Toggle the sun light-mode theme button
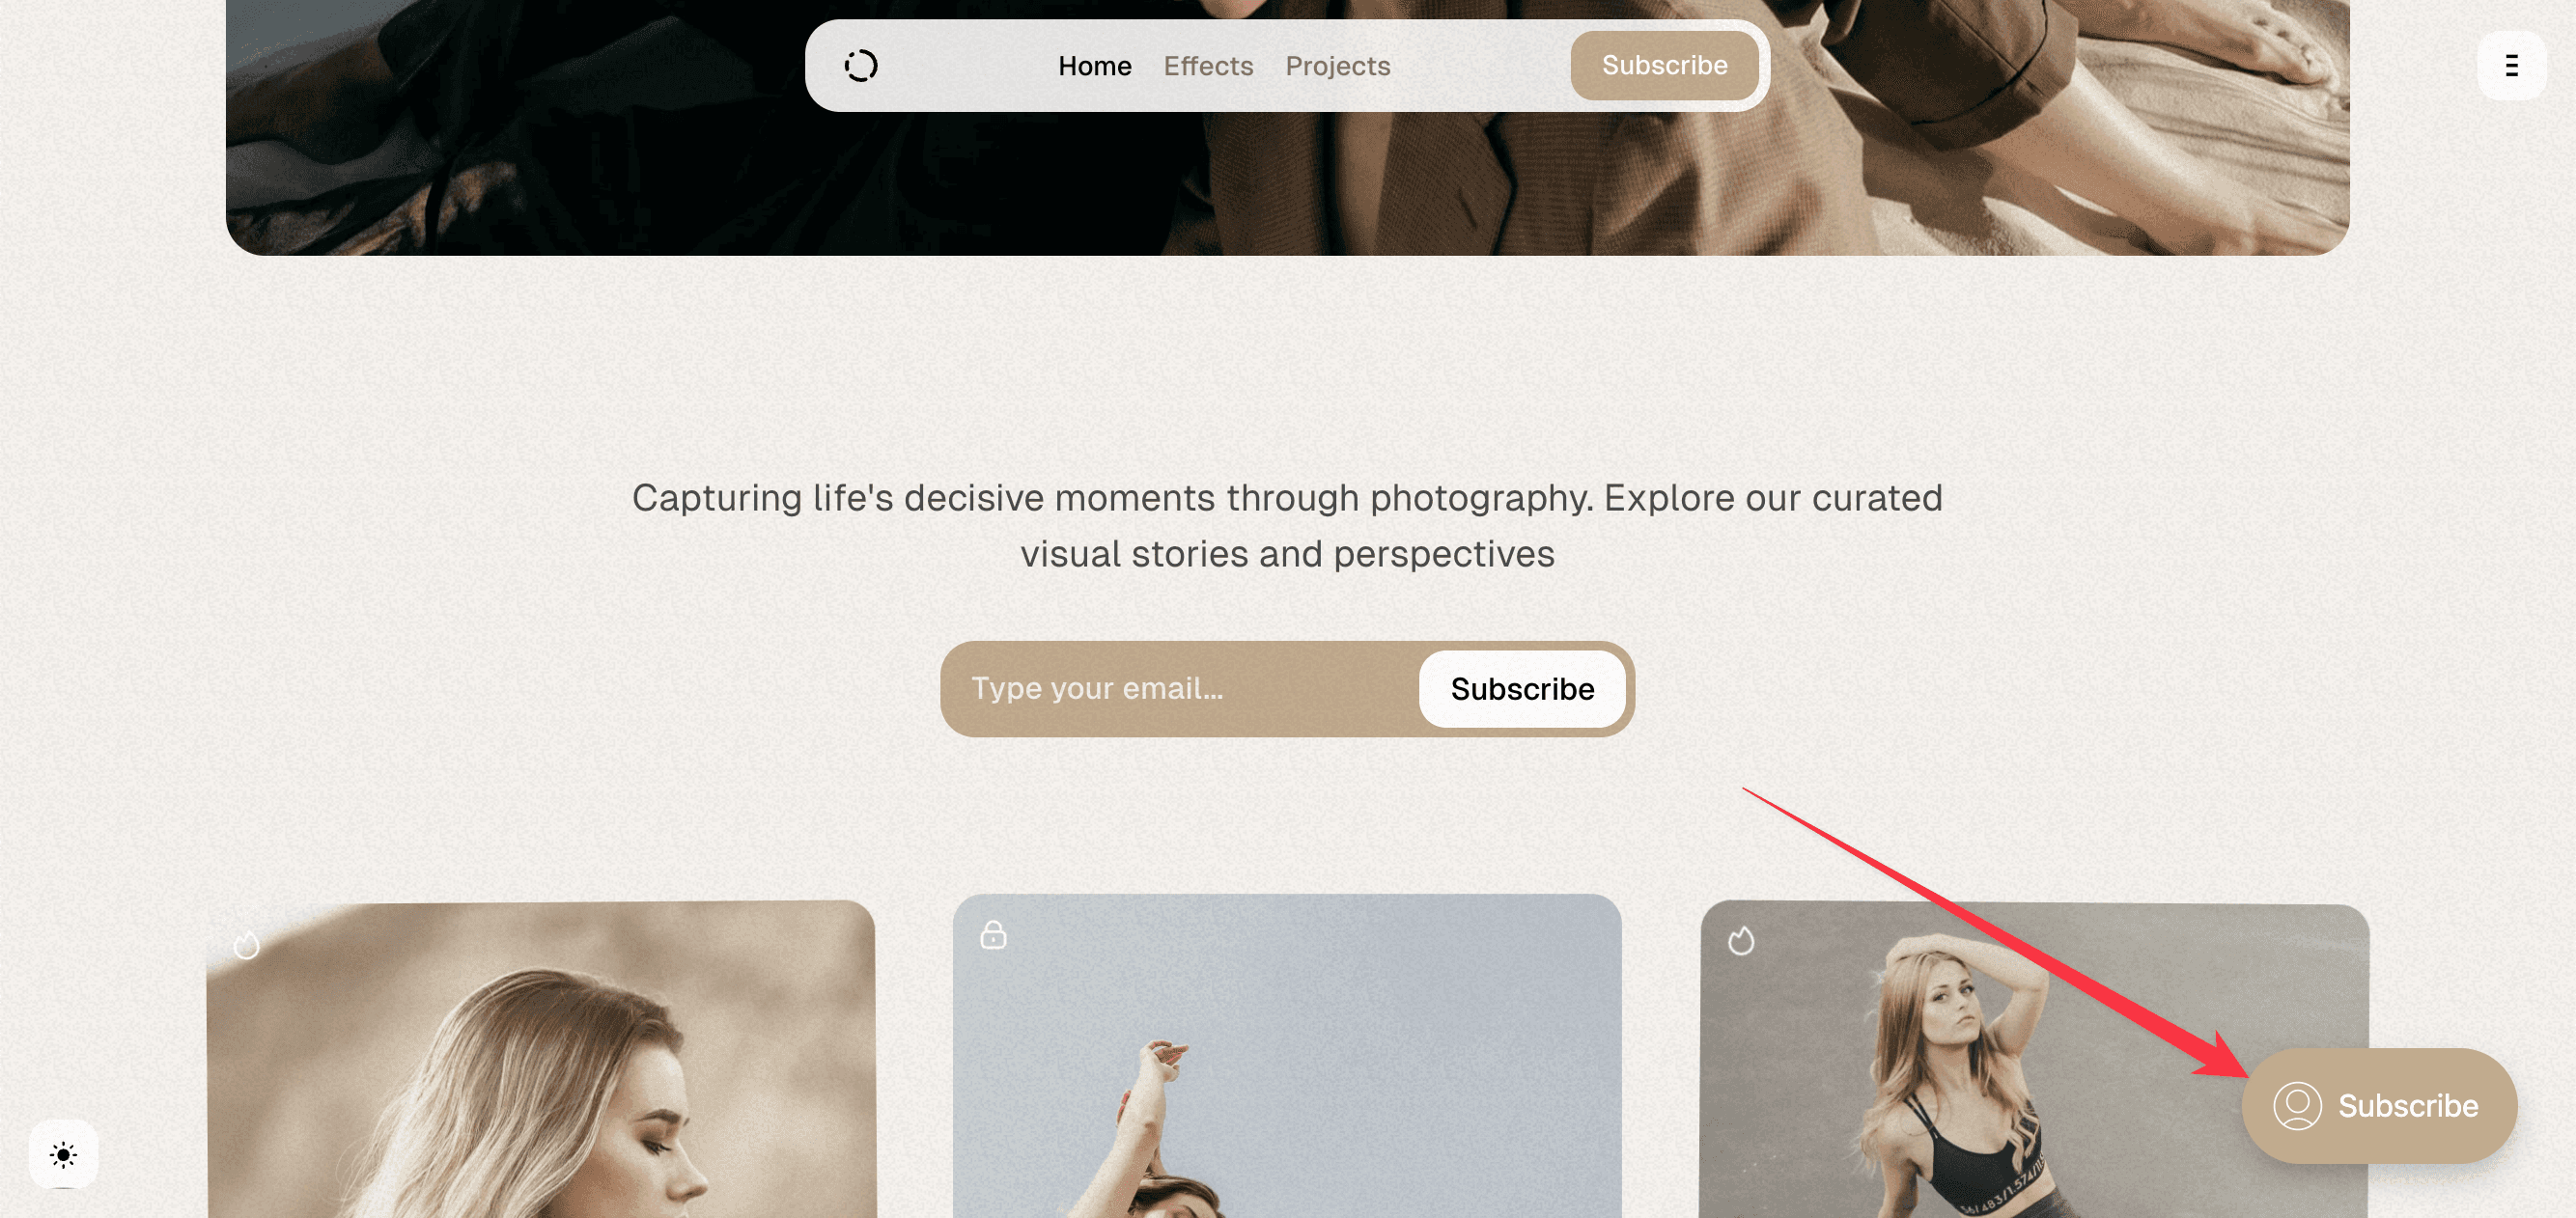2576x1218 pixels. point(63,1155)
